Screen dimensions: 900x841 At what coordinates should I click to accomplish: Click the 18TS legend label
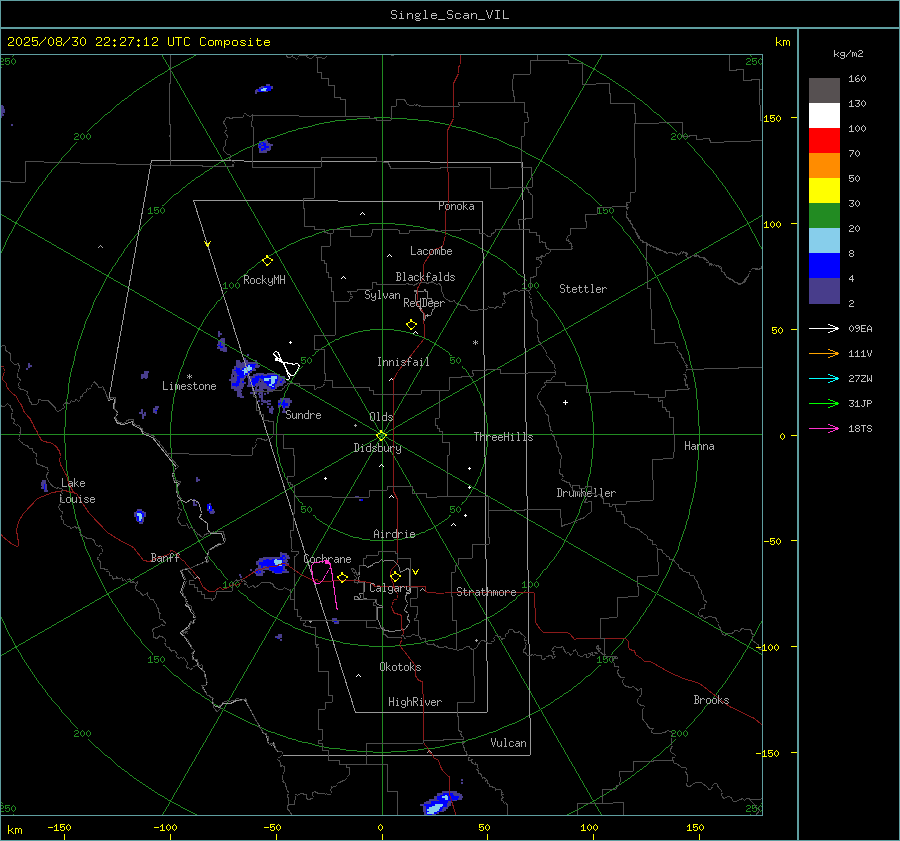(860, 429)
